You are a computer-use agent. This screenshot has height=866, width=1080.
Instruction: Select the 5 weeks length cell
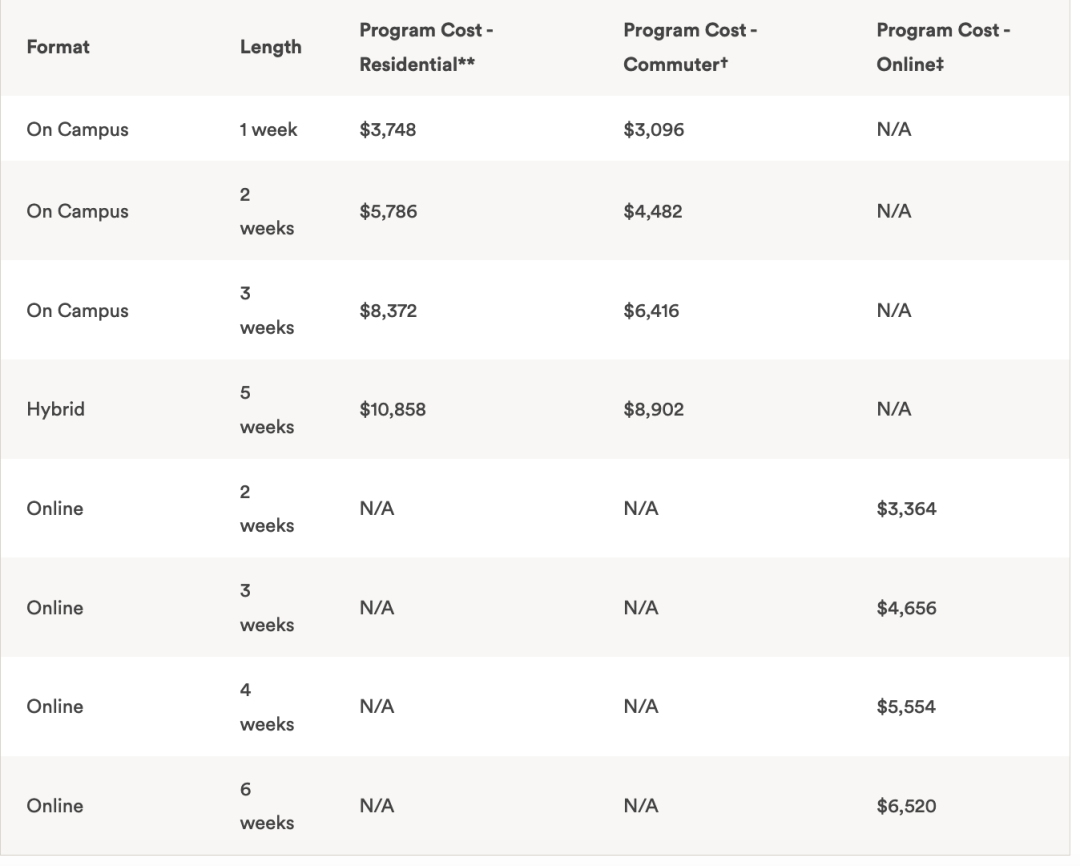click(x=266, y=409)
